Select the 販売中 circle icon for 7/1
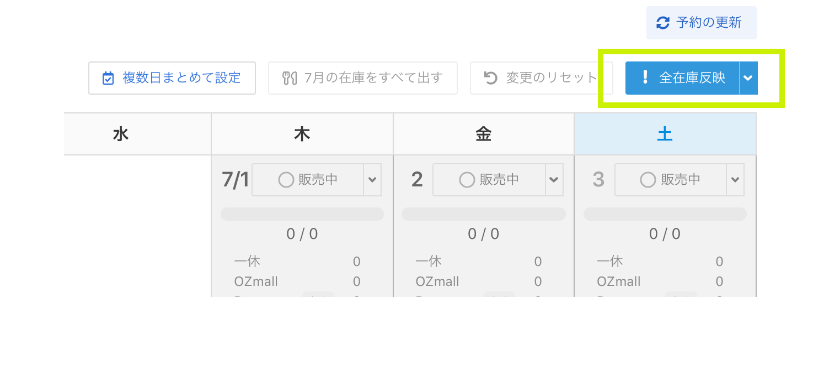 point(286,180)
